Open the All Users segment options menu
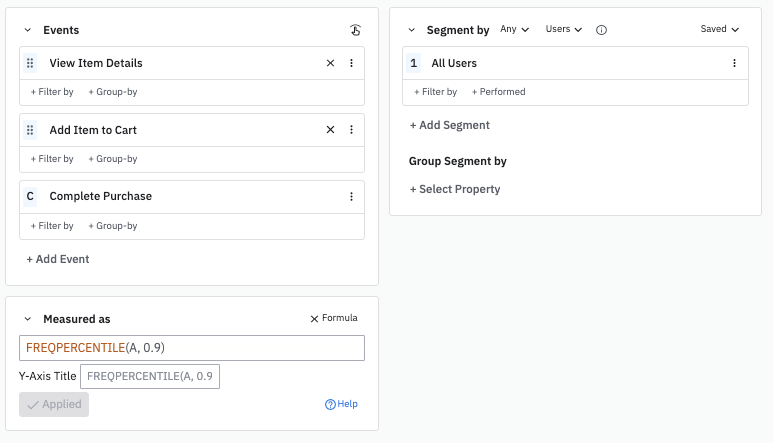 point(735,63)
